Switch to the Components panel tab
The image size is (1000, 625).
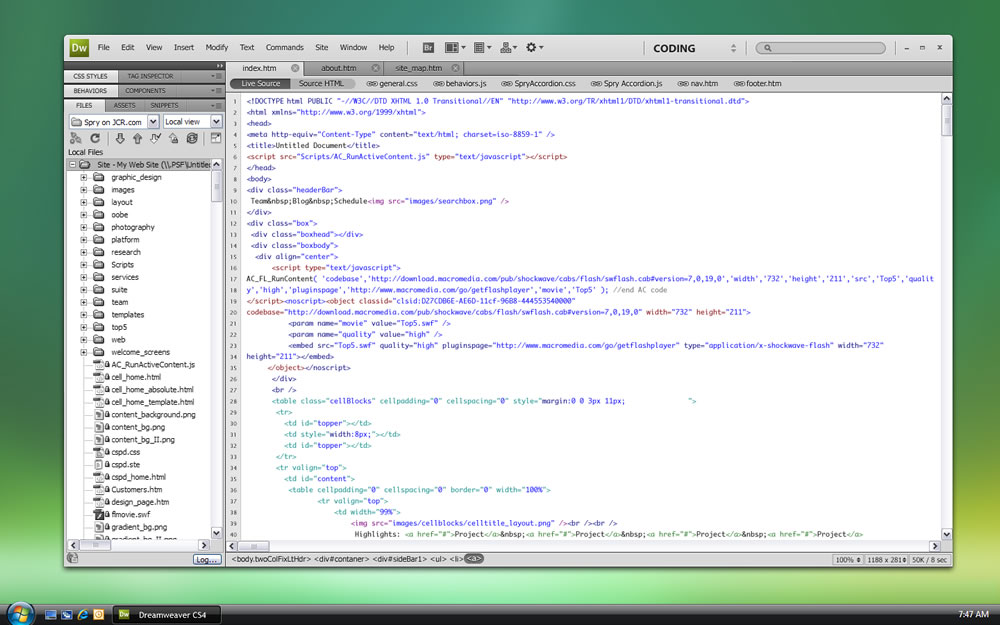tap(145, 91)
